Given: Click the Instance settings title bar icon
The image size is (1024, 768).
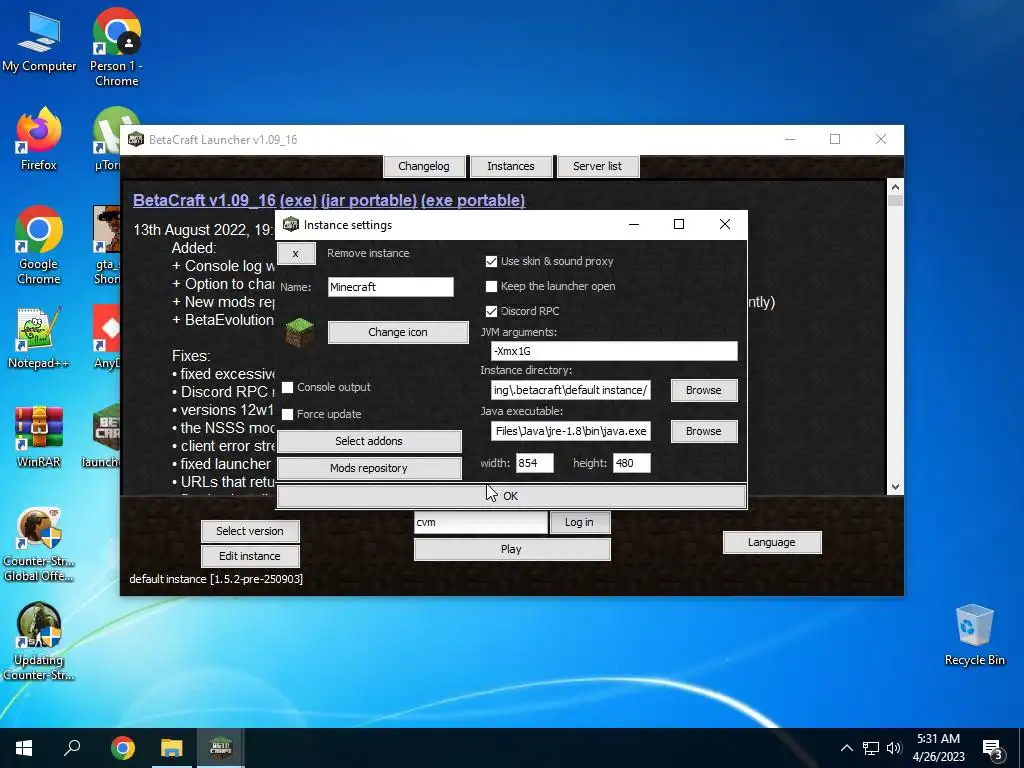Looking at the screenshot, I should [x=291, y=224].
